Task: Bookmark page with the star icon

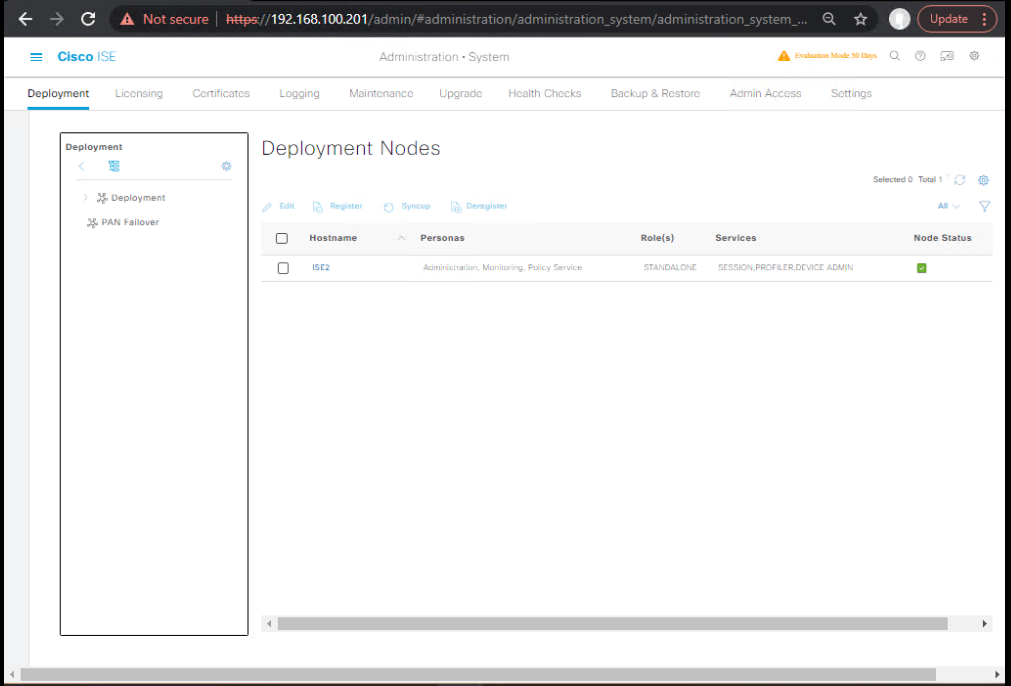Action: point(860,19)
